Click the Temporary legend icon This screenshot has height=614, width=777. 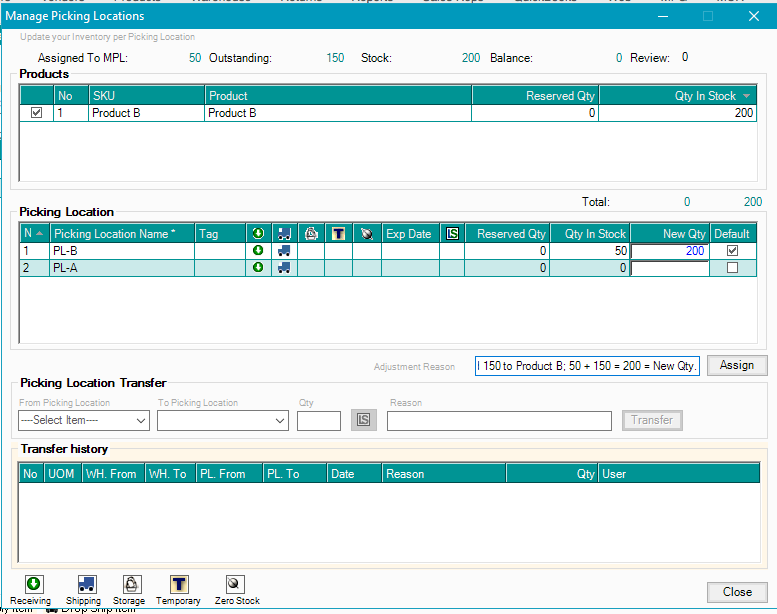click(x=179, y=584)
